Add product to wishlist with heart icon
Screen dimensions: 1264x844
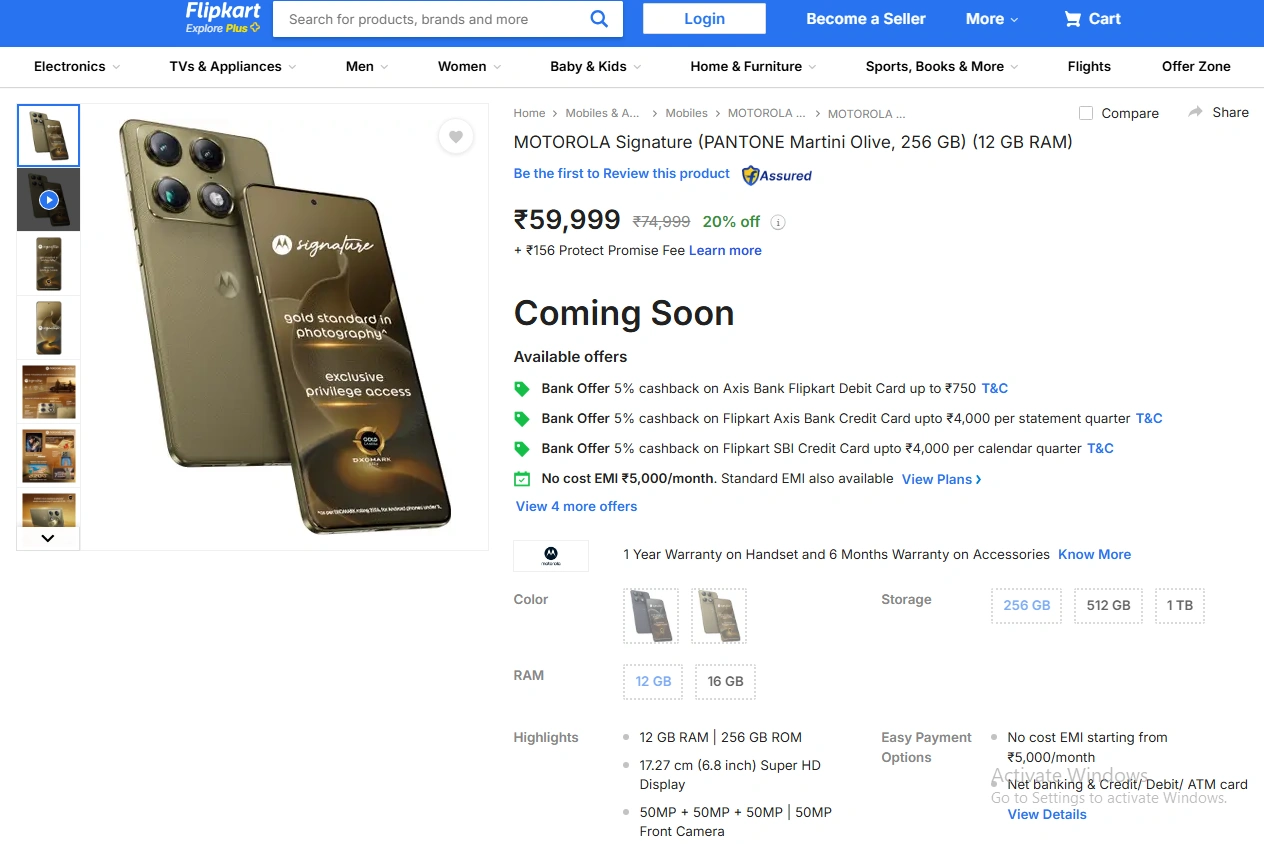[456, 137]
